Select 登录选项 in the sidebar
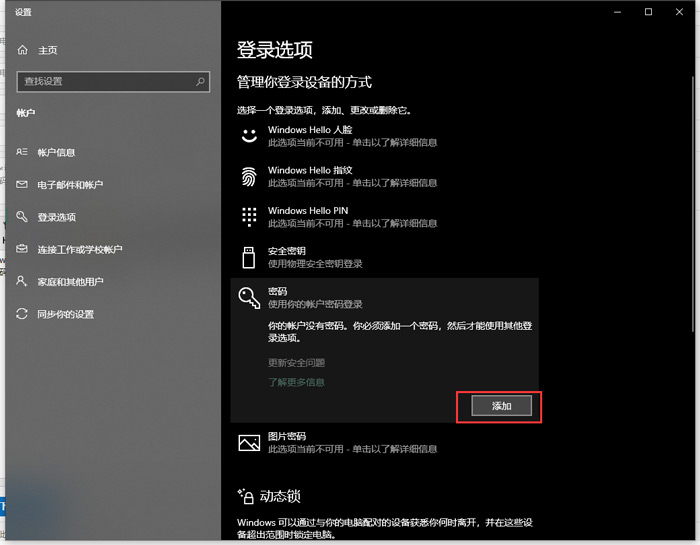 (x=57, y=217)
